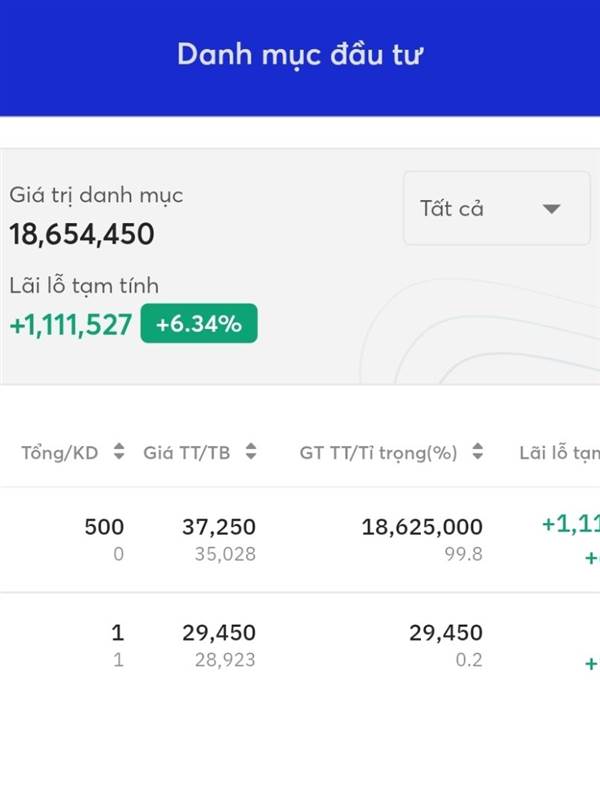Viewport: 600px width, 800px height.
Task: Click sort arrows beside Giá TT/TB
Action: click(x=251, y=452)
